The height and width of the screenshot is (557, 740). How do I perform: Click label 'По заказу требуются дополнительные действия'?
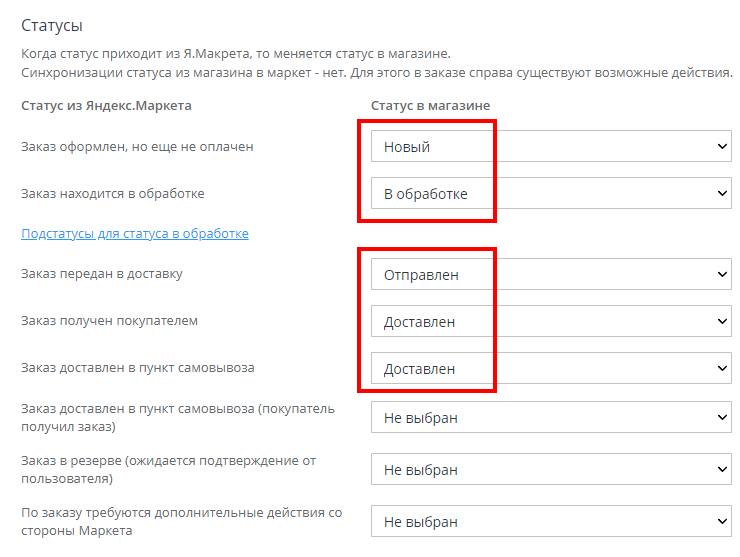point(181,512)
